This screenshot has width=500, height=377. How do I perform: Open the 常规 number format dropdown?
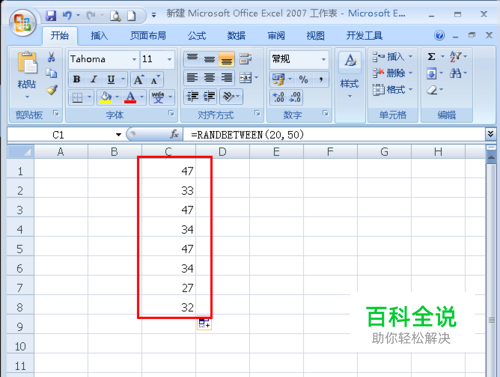[323, 59]
